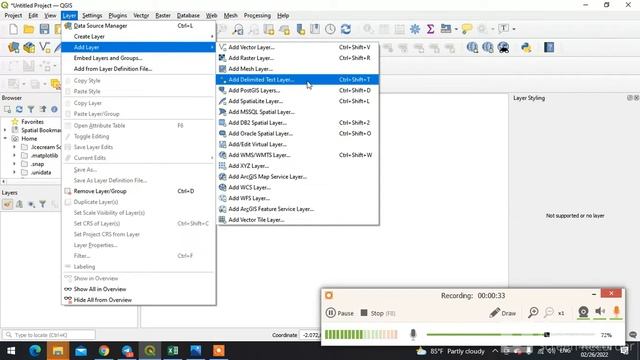Choose Add WMS/WMTS Layer entry

coord(298,155)
